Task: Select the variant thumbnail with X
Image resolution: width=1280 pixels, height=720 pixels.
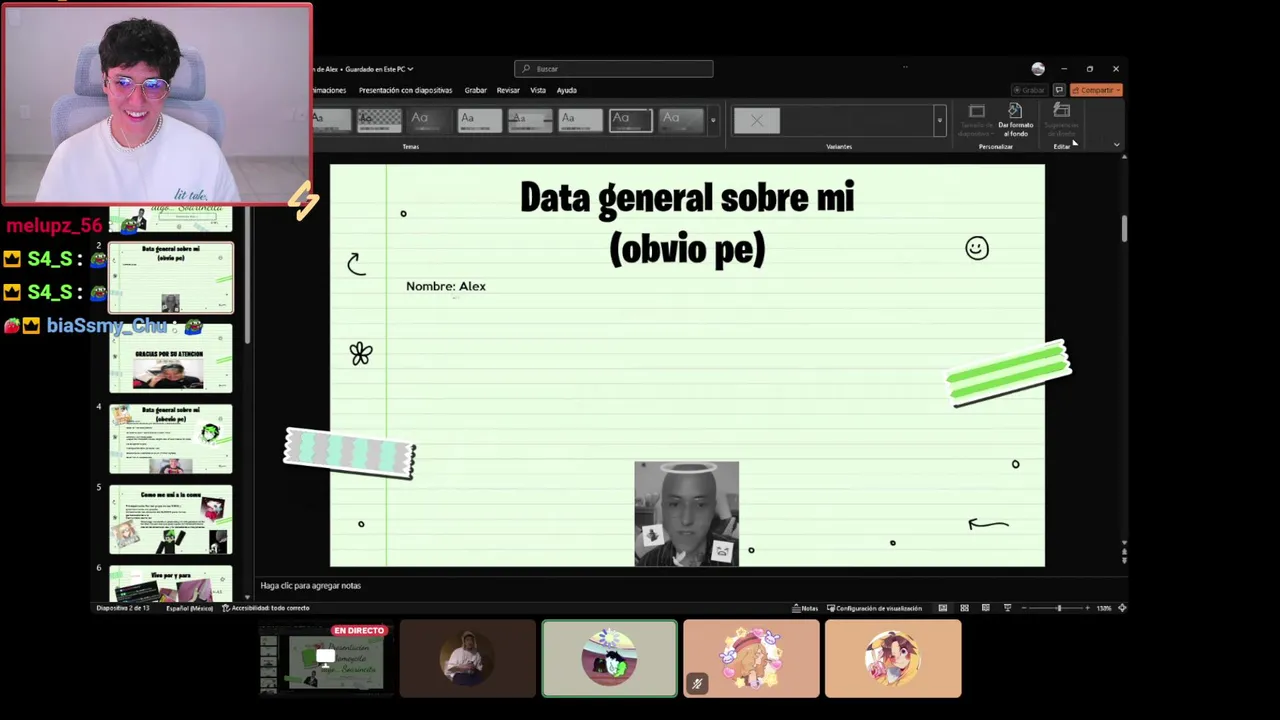Action: [x=757, y=120]
